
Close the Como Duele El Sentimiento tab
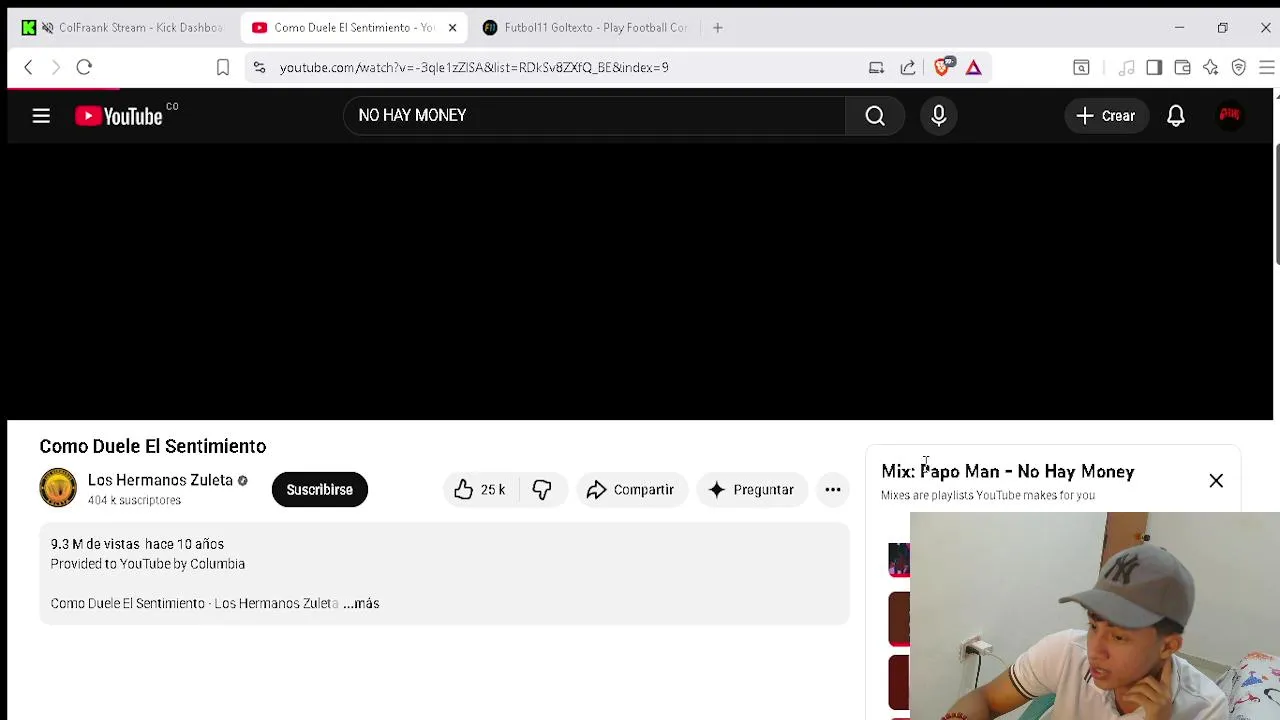tap(452, 28)
